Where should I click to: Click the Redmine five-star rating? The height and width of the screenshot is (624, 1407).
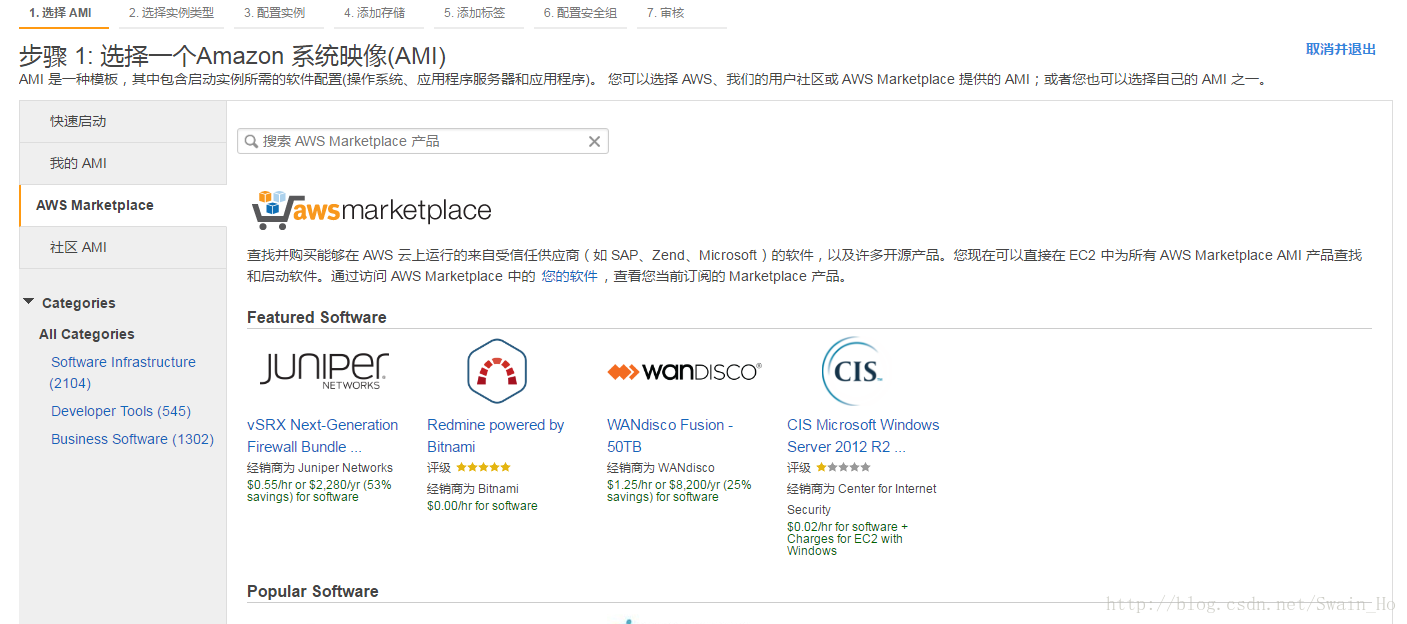point(483,467)
